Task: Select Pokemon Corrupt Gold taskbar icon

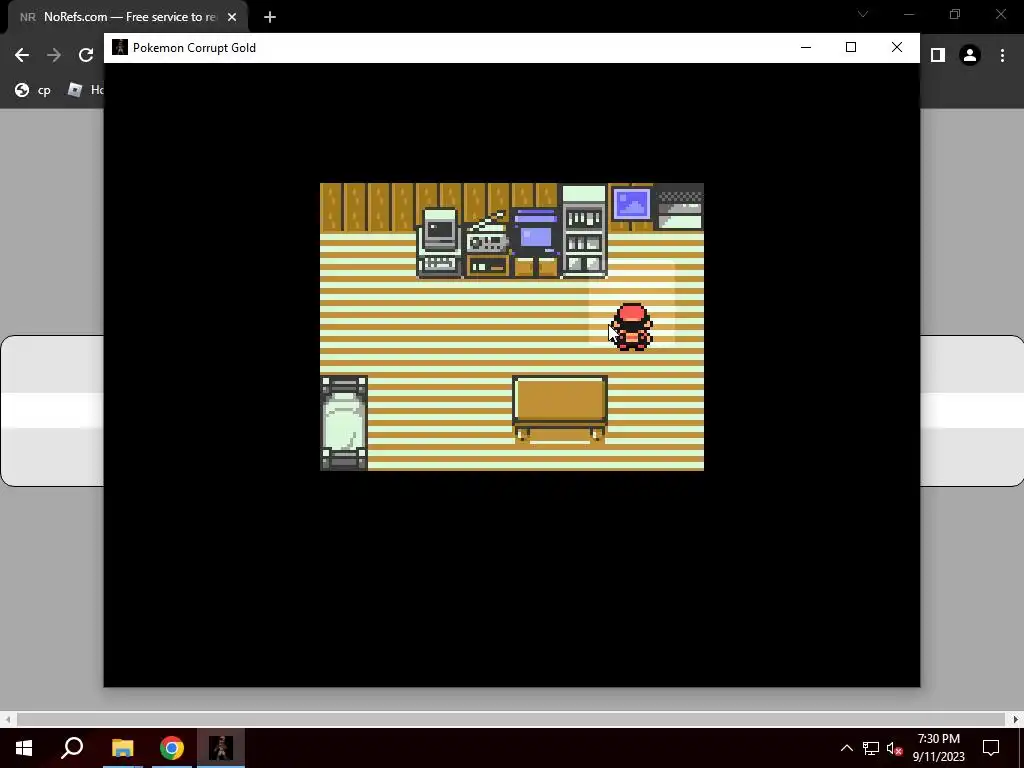Action: click(x=221, y=748)
